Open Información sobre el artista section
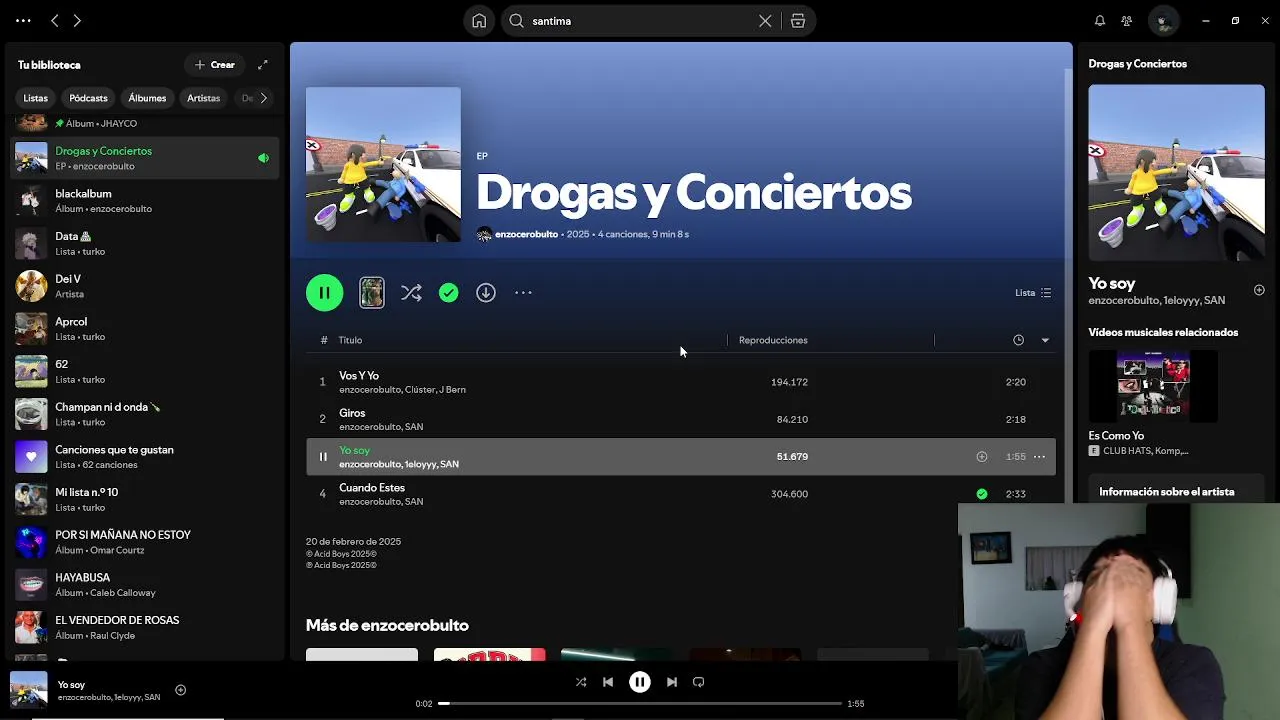Image resolution: width=1280 pixels, height=720 pixels. tap(1166, 492)
